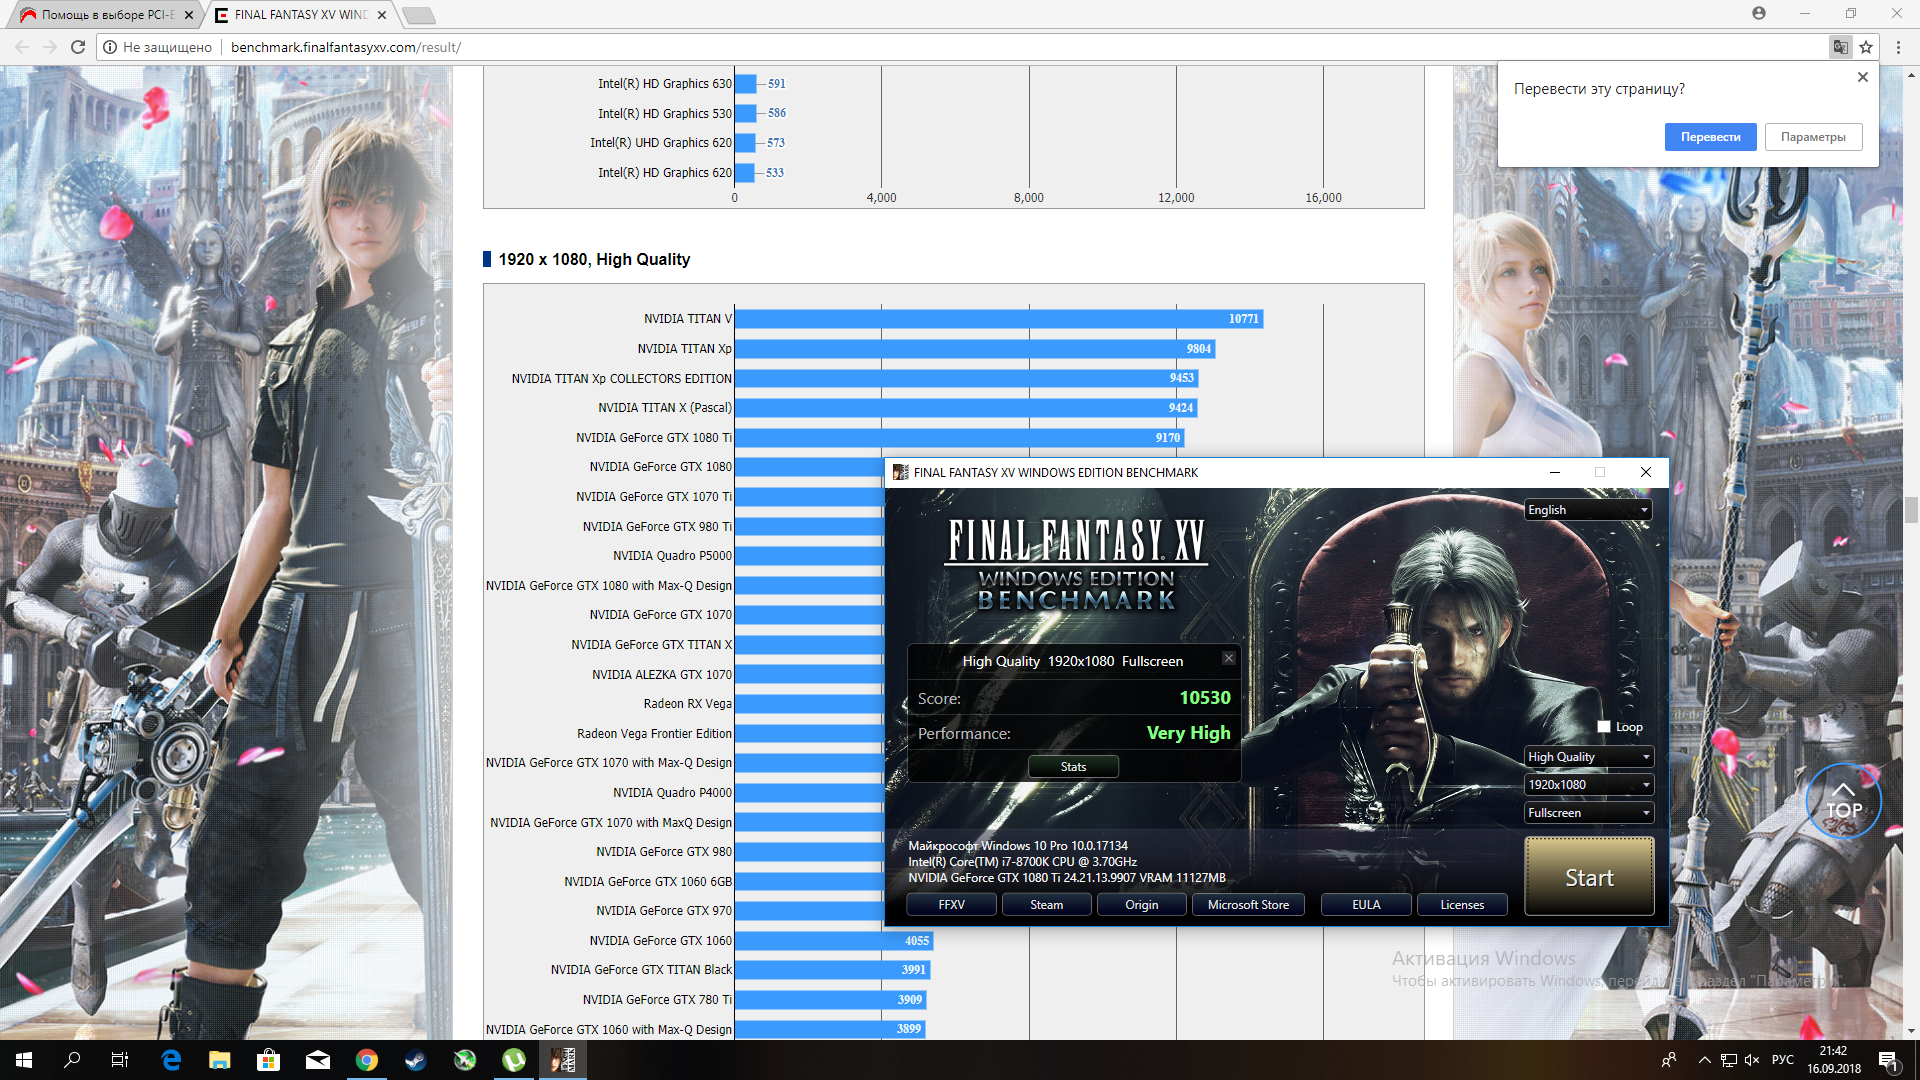Open the Microsoft Edge taskbar icon
Viewport: 1920px width, 1080px height.
(x=171, y=1060)
